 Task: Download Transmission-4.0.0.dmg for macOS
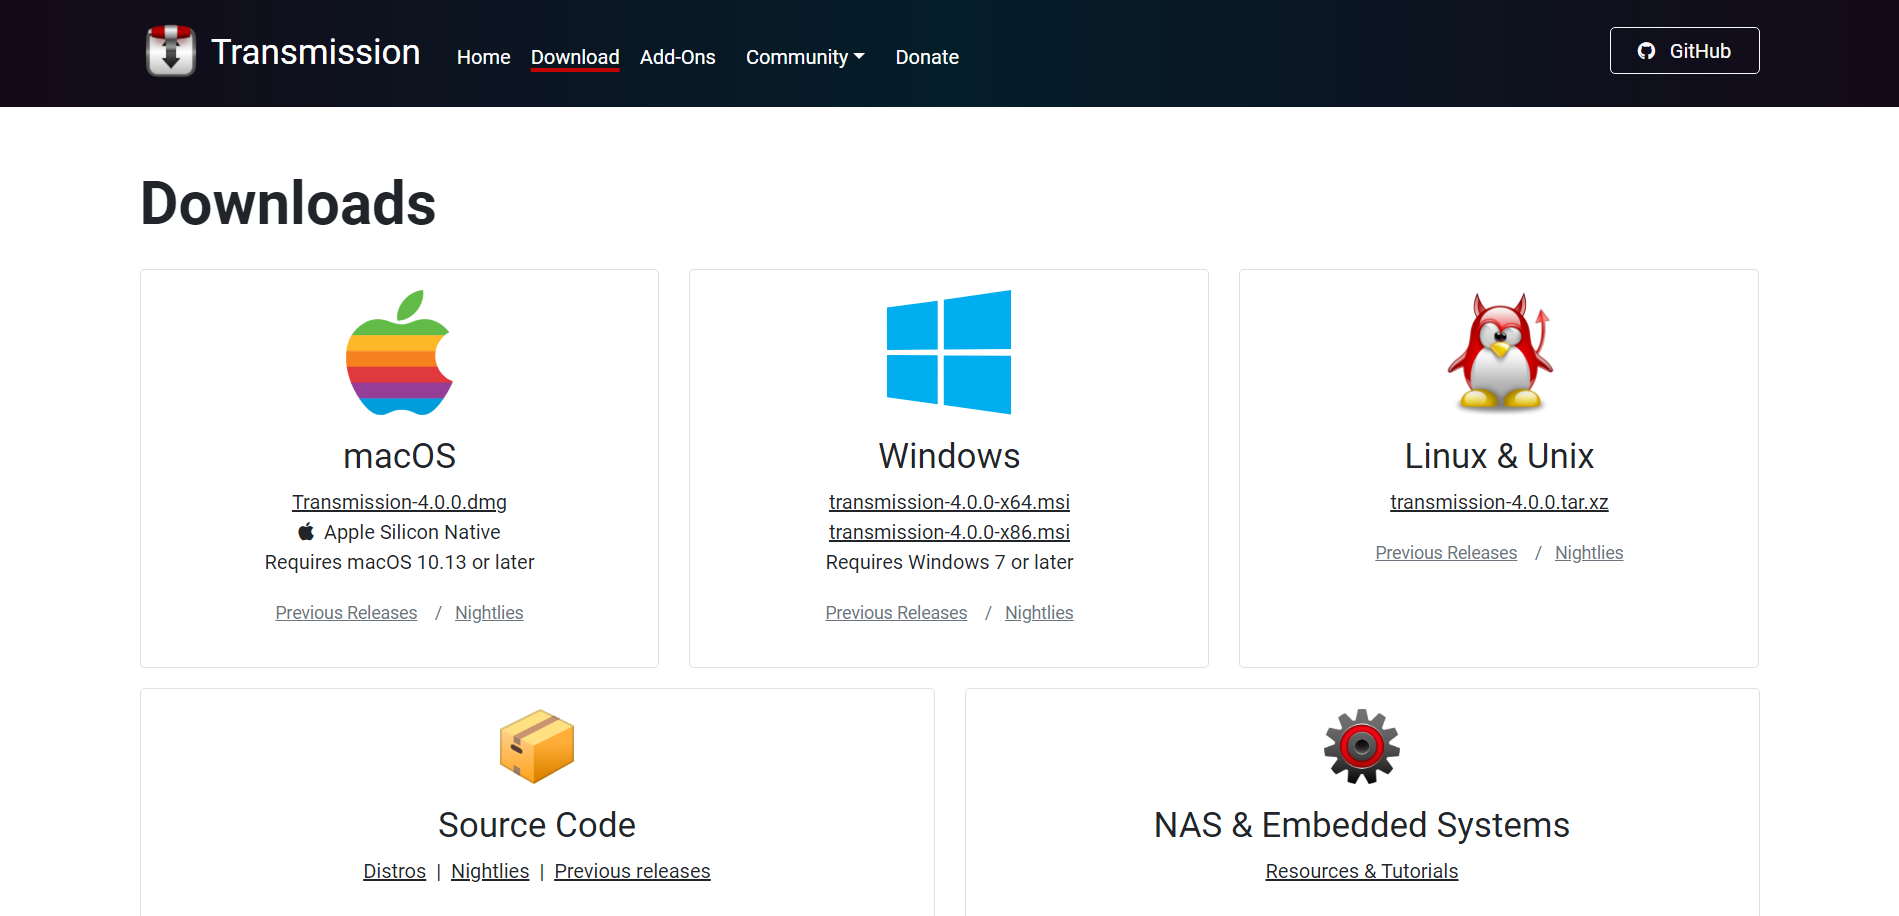click(x=399, y=502)
